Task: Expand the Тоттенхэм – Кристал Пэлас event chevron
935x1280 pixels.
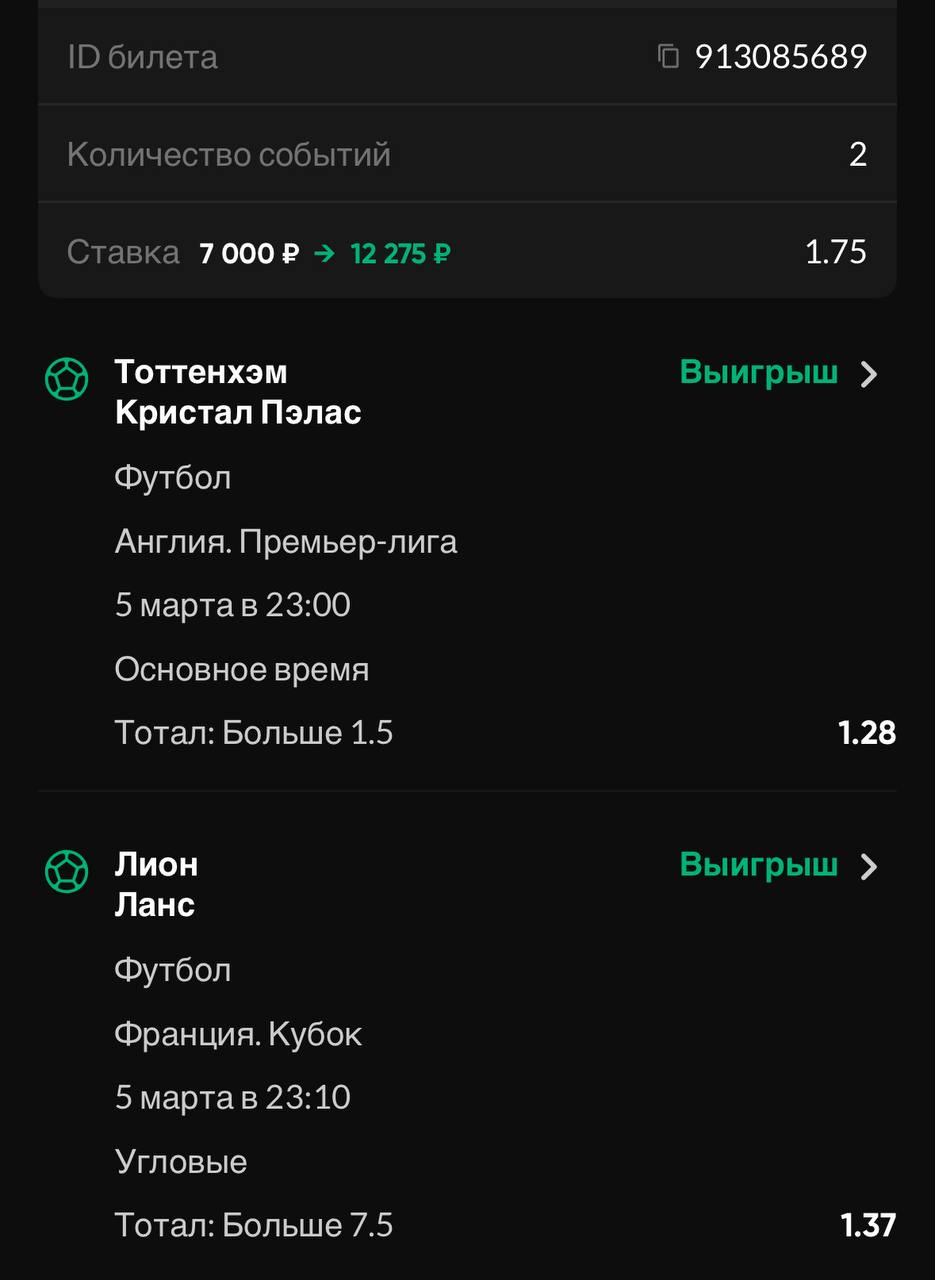Action: (x=869, y=374)
